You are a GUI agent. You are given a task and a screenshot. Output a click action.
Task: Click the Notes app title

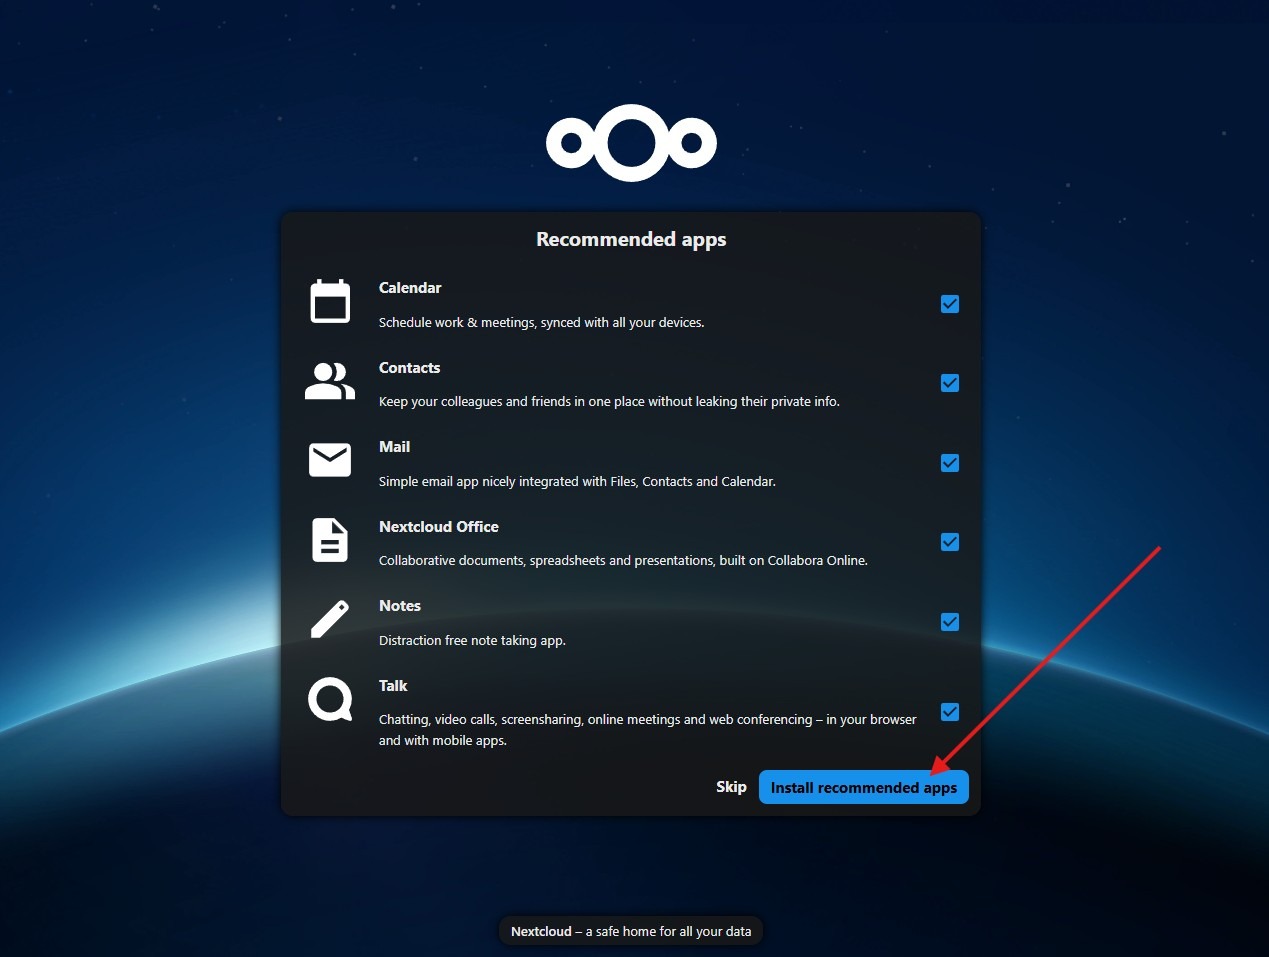399,606
